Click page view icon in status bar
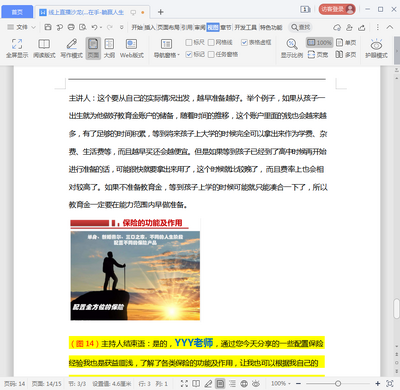Image resolution: width=400 pixels, height=390 pixels. click(x=220, y=383)
